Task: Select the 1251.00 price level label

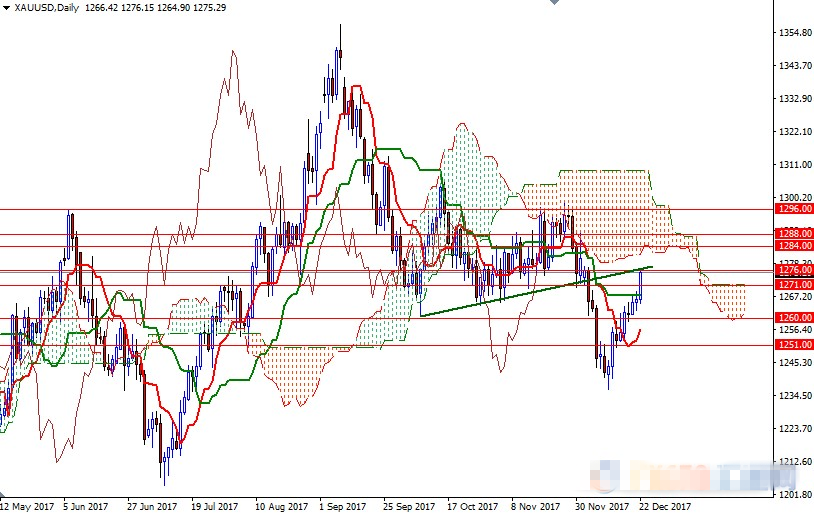Action: click(794, 345)
